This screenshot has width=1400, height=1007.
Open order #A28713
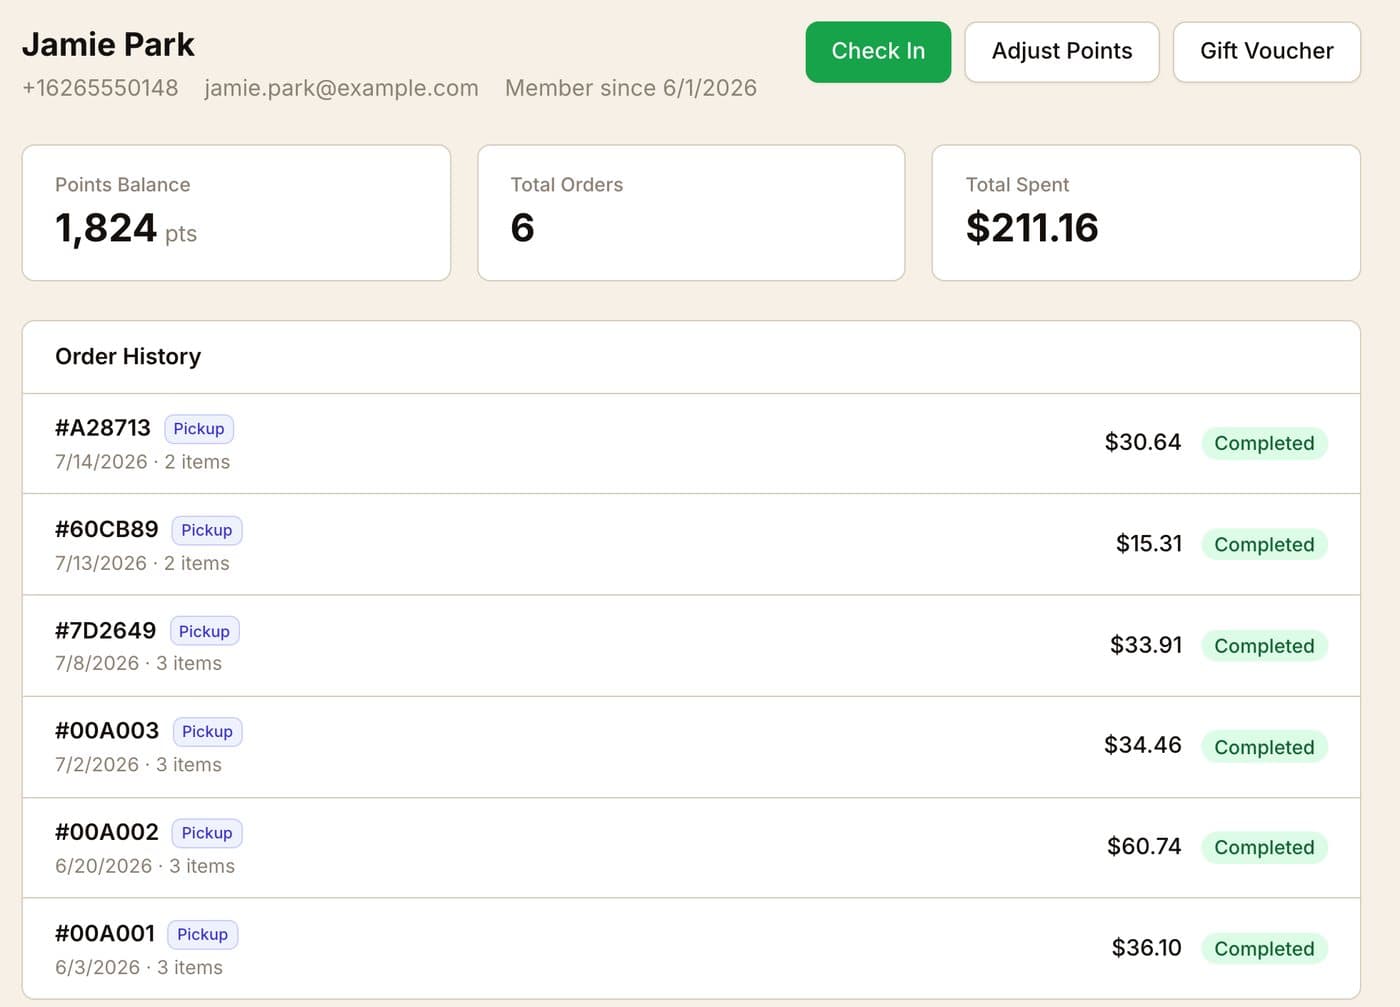point(691,444)
